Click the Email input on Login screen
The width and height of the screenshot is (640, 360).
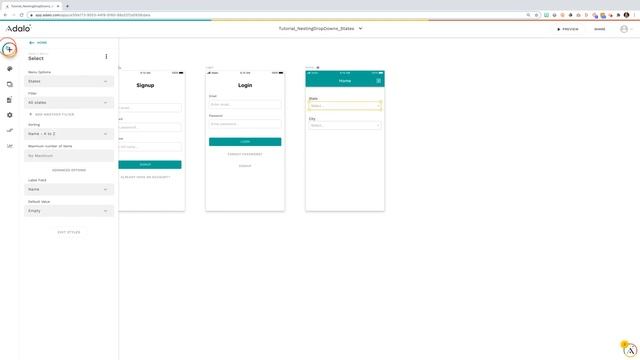[x=245, y=104]
